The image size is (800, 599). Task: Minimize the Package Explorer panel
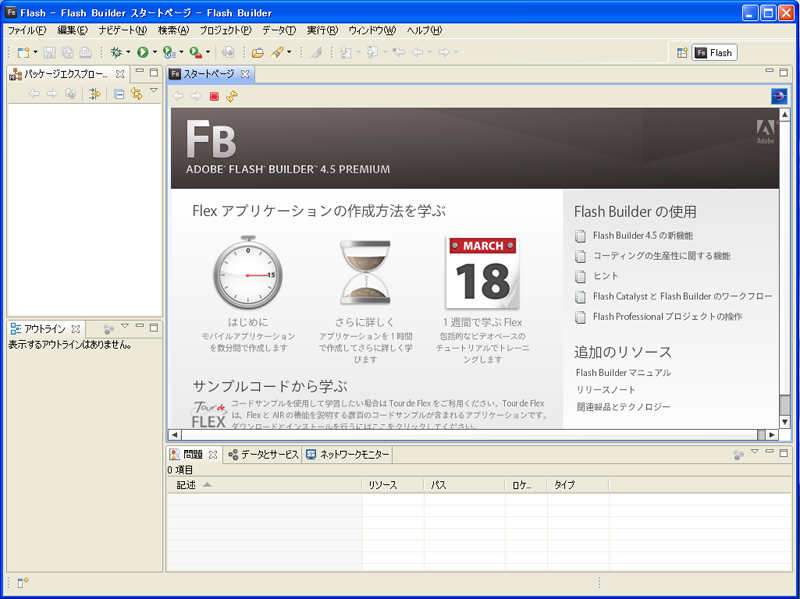139,72
